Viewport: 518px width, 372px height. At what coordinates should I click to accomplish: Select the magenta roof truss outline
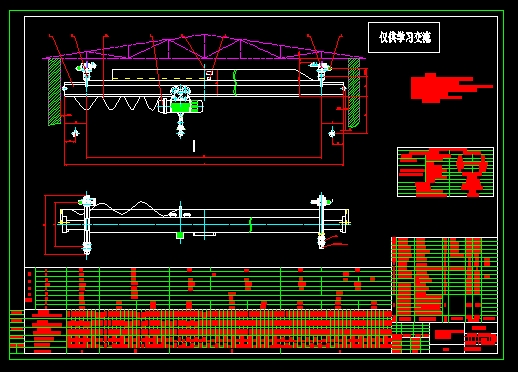[204, 47]
